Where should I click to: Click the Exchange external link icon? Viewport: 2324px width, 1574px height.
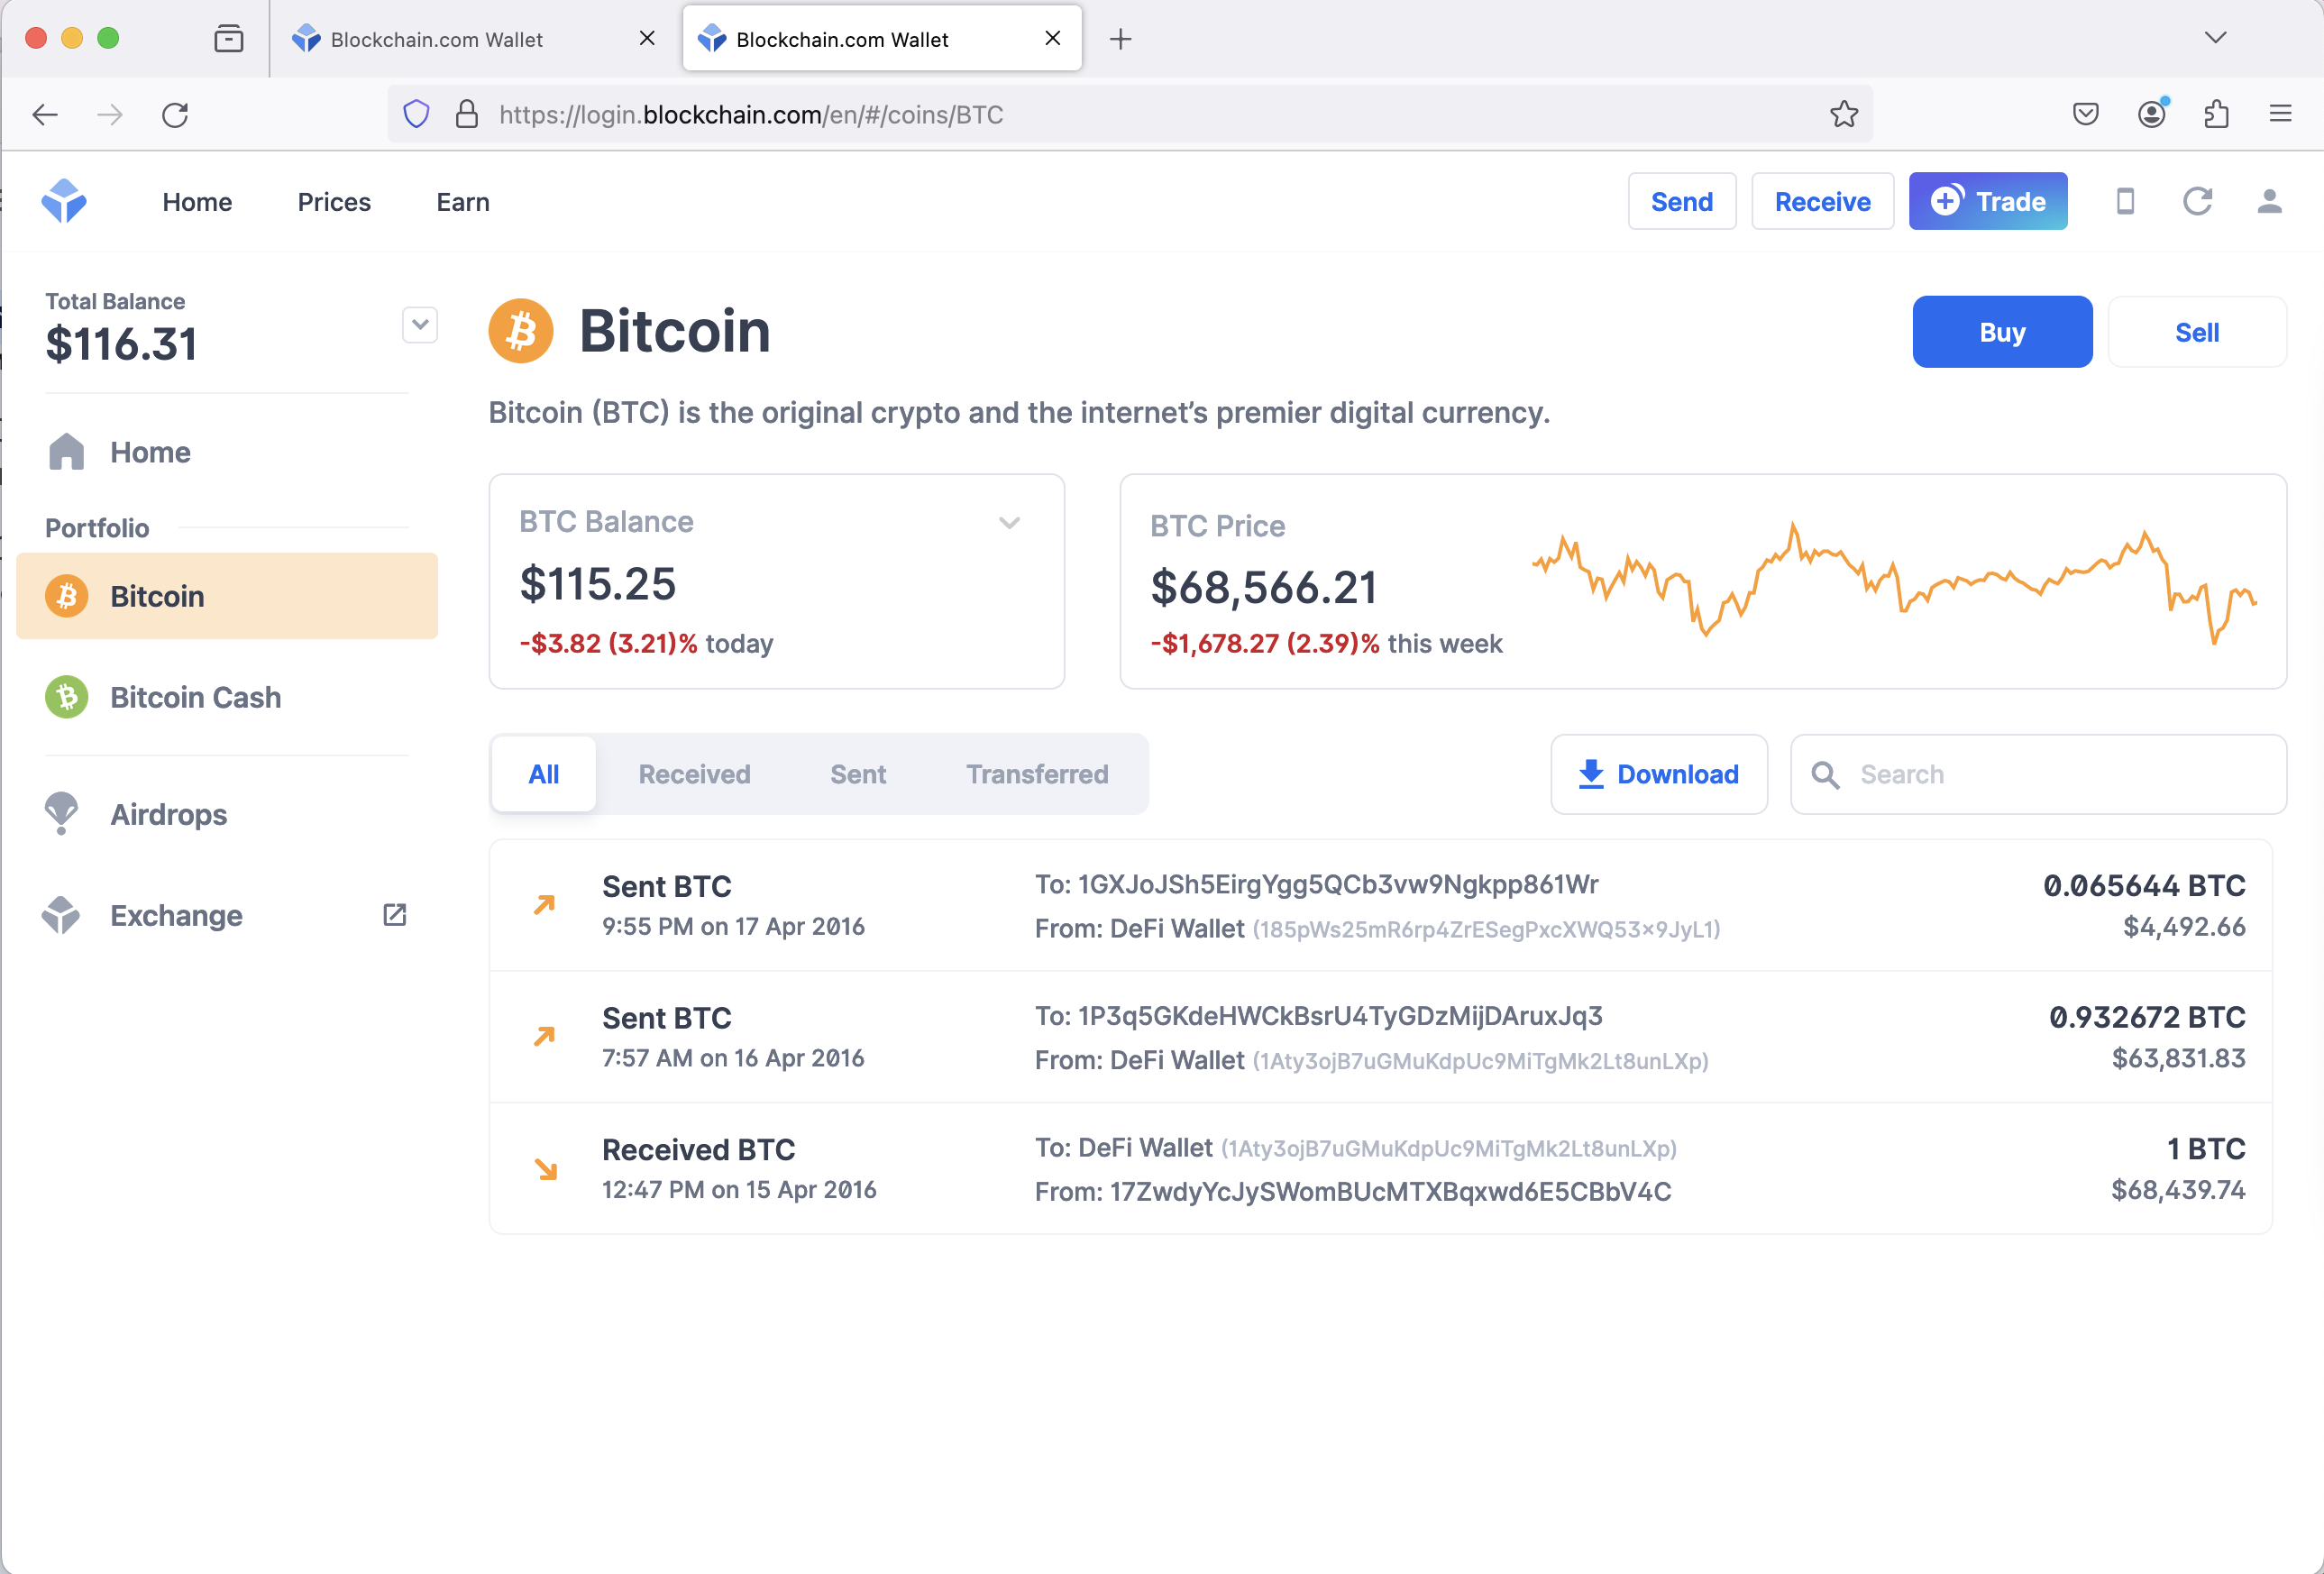(x=395, y=915)
